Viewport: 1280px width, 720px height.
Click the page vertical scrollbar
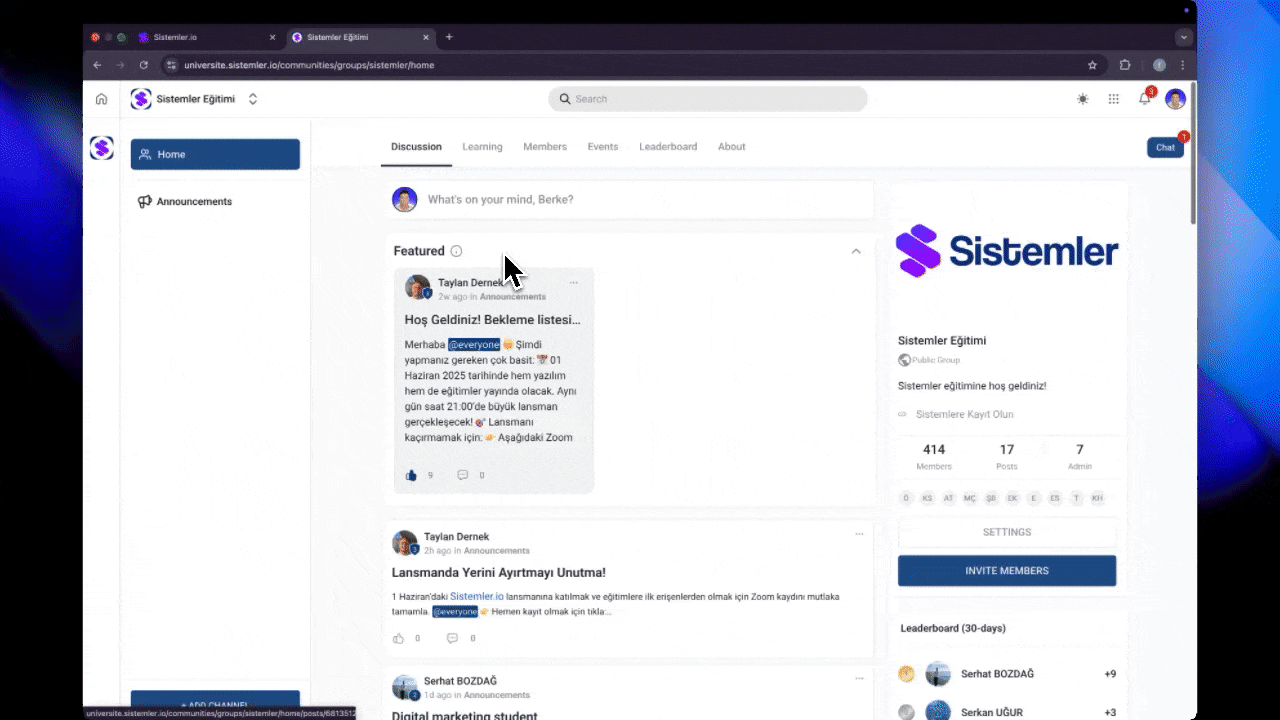1193,152
